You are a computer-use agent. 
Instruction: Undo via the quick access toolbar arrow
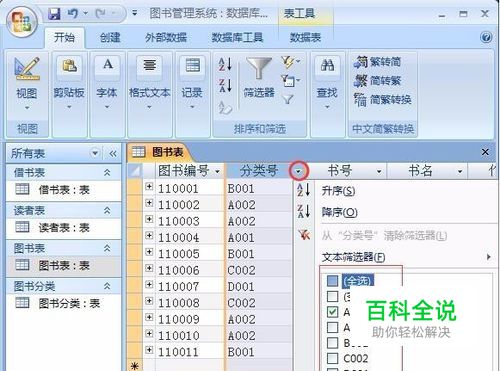tap(73, 14)
